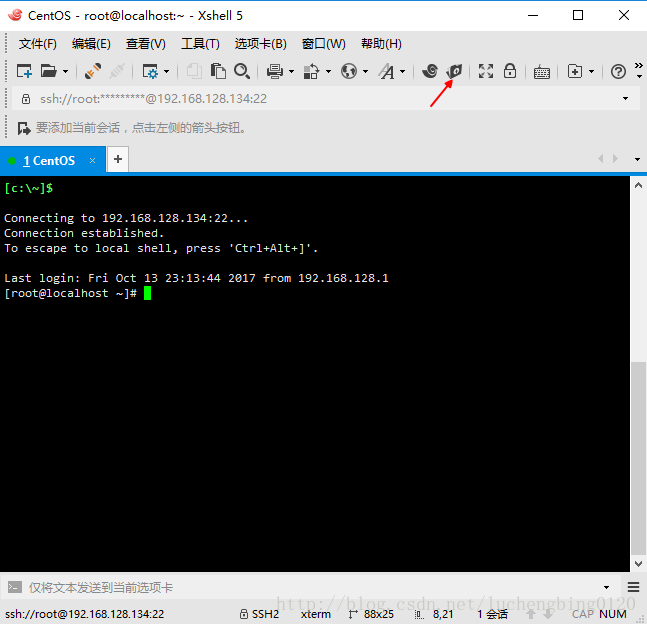This screenshot has height=624, width=647.
Task: Open the 工具(T) menu
Action: pyautogui.click(x=200, y=44)
